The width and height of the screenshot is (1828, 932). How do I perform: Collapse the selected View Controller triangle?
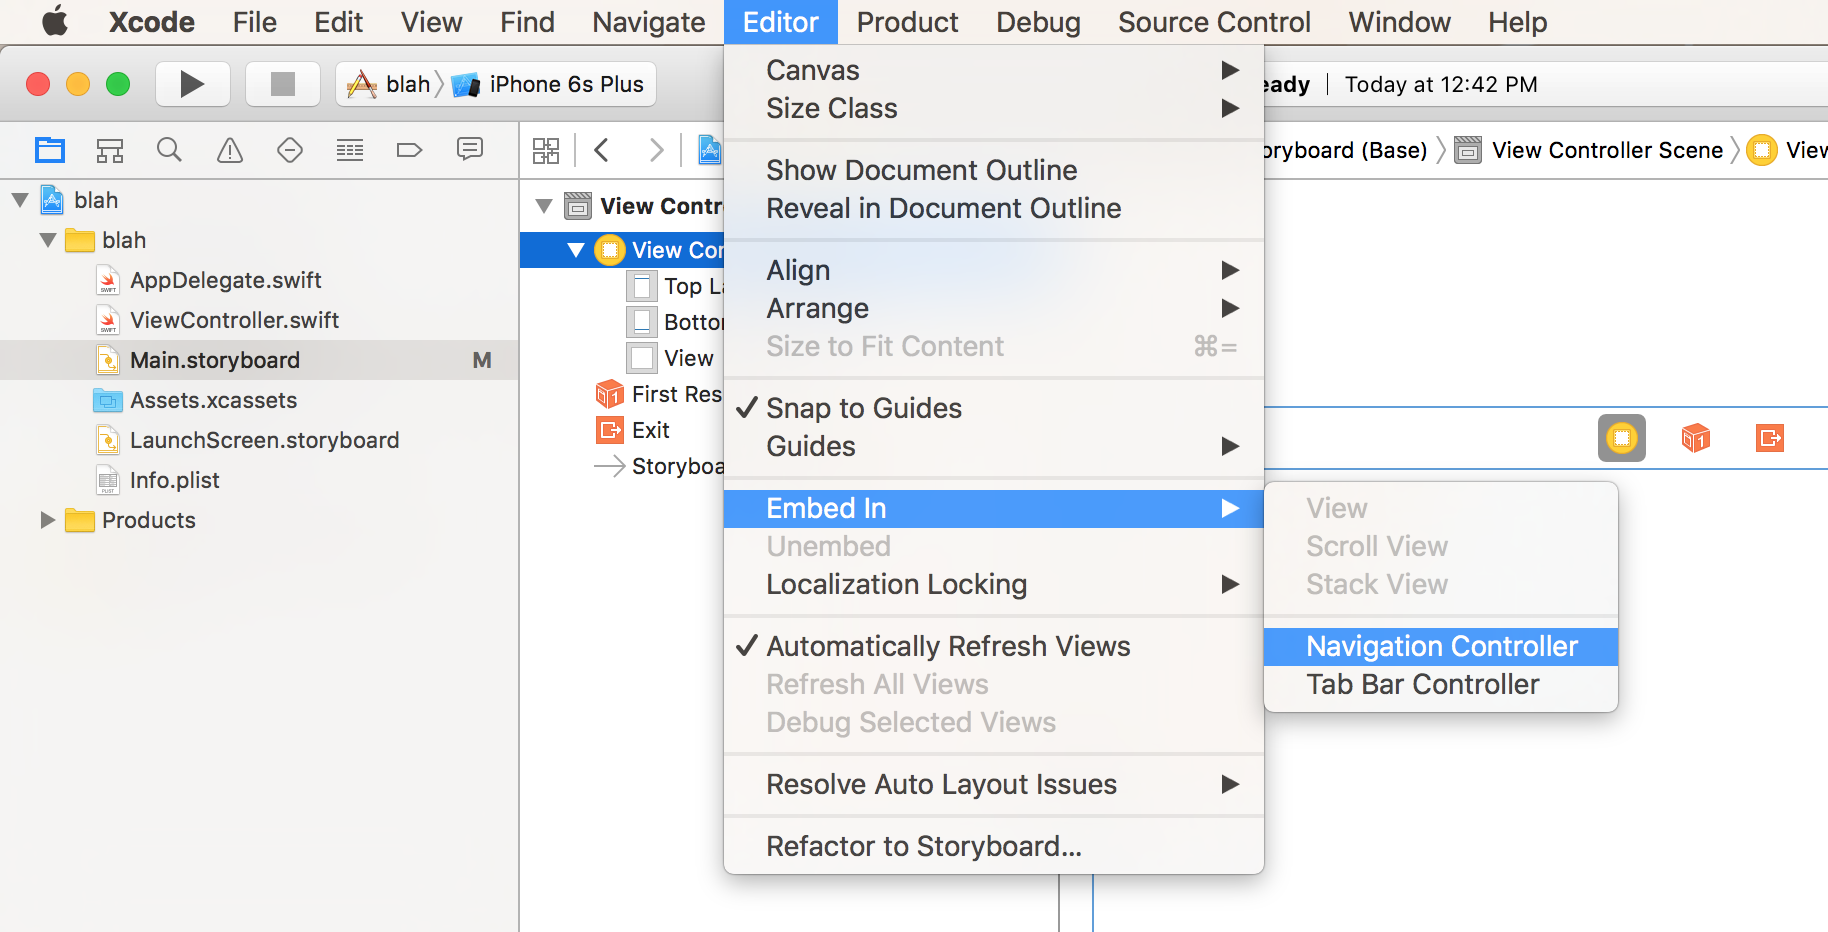(x=576, y=250)
